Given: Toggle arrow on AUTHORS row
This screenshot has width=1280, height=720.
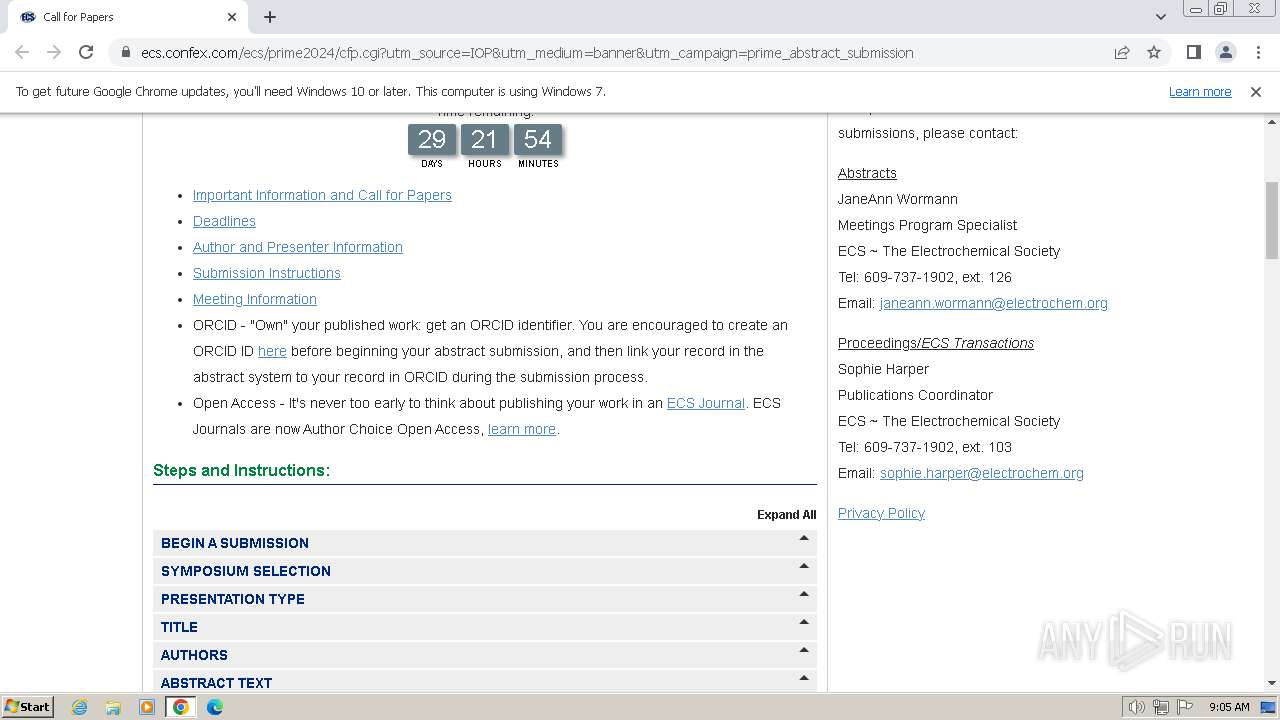Looking at the screenshot, I should click(x=804, y=650).
